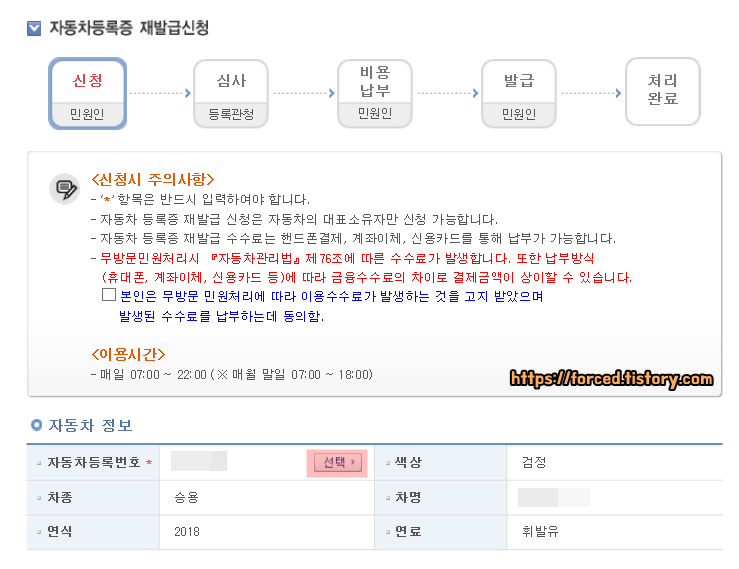Viewport: 739px width, 569px height.
Task: Select the 신청 step box
Action: coord(88,93)
